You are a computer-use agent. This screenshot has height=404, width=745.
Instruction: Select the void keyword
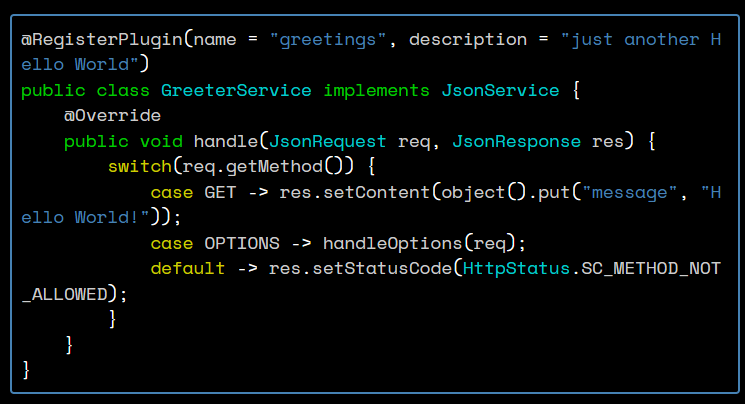pos(161,142)
